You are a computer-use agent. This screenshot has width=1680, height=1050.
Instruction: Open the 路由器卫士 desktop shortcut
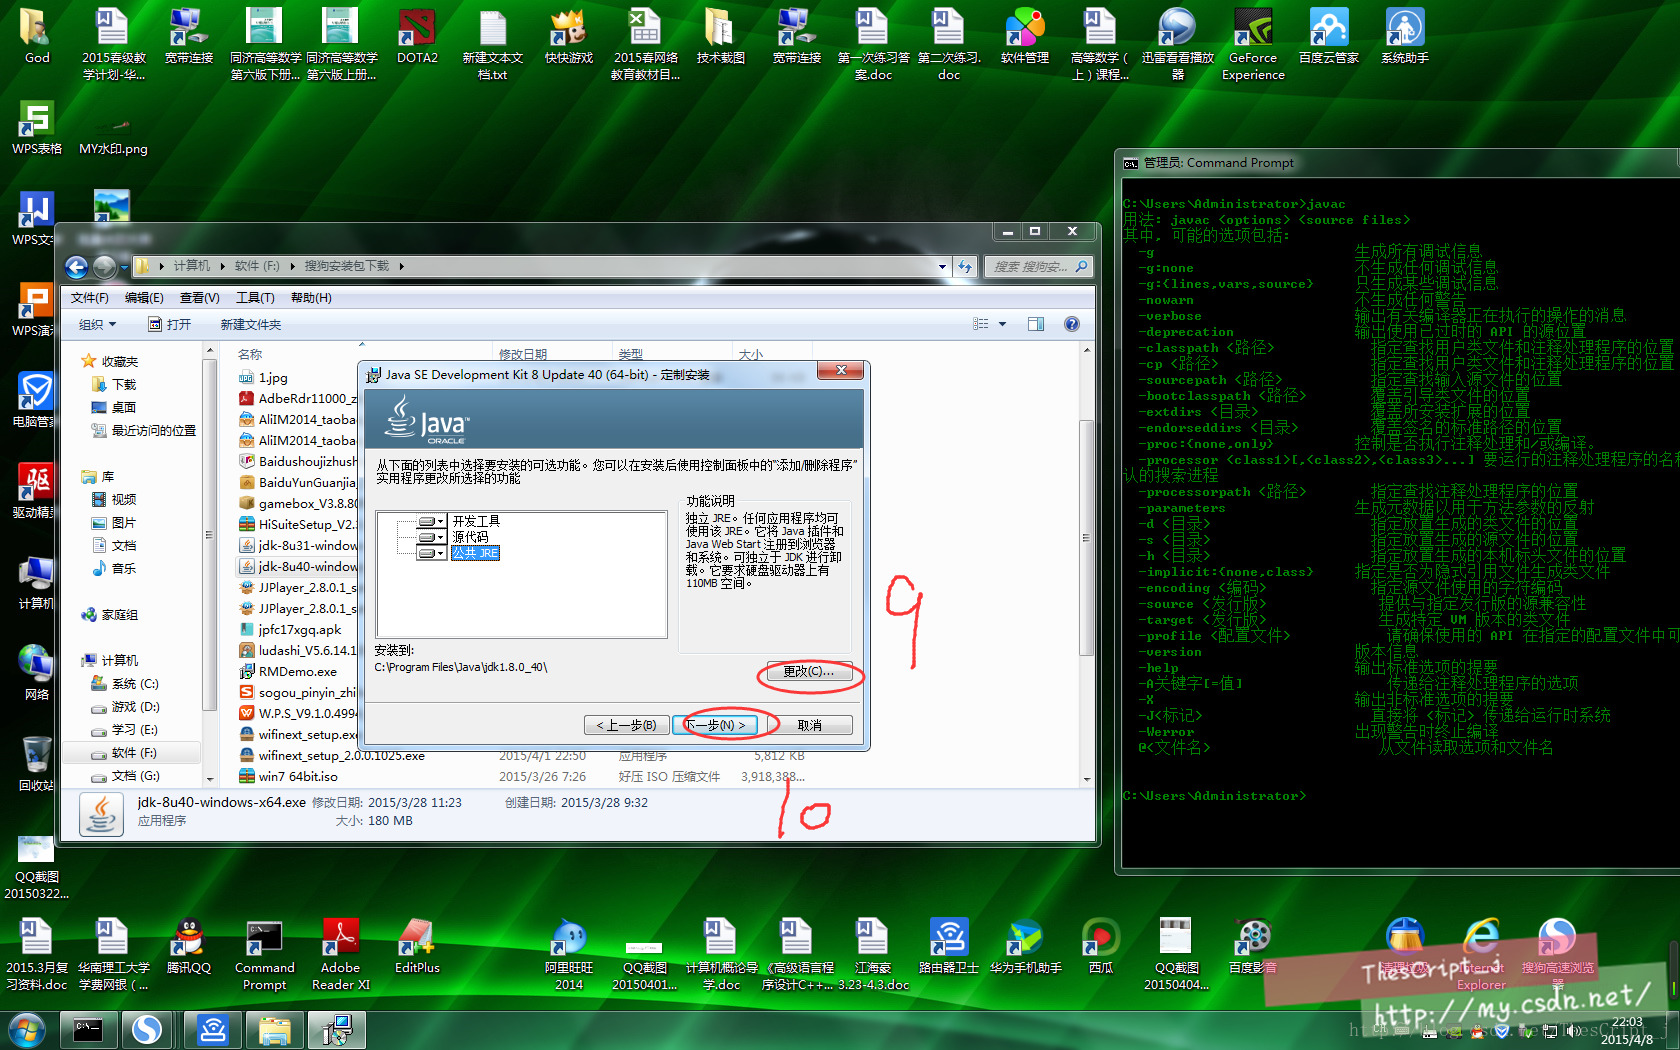(x=949, y=946)
